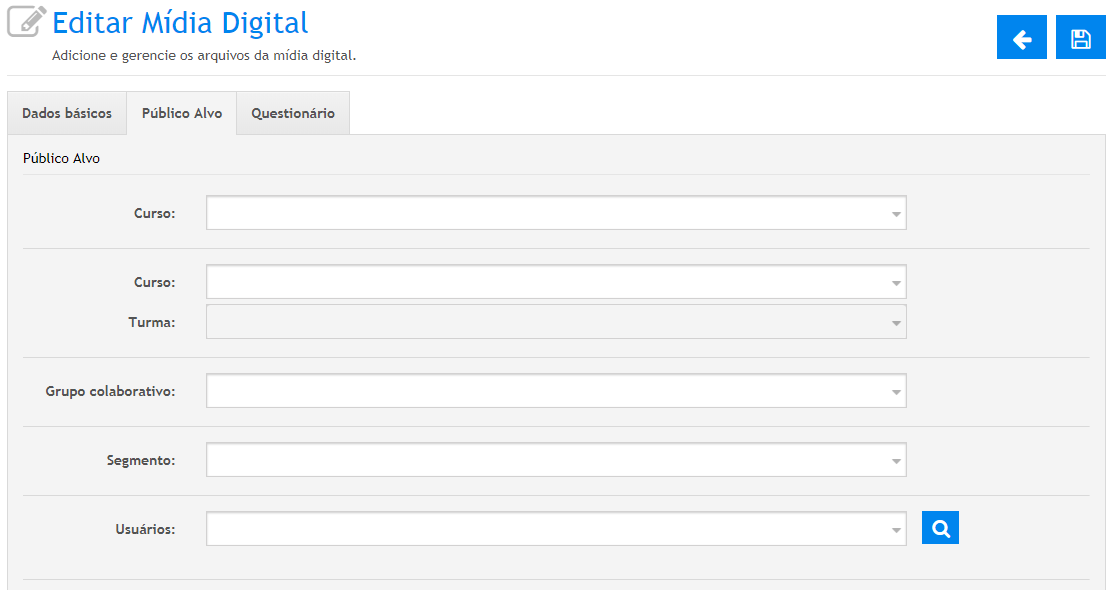Go back using the left arrow button
1116x590 pixels.
click(1021, 38)
